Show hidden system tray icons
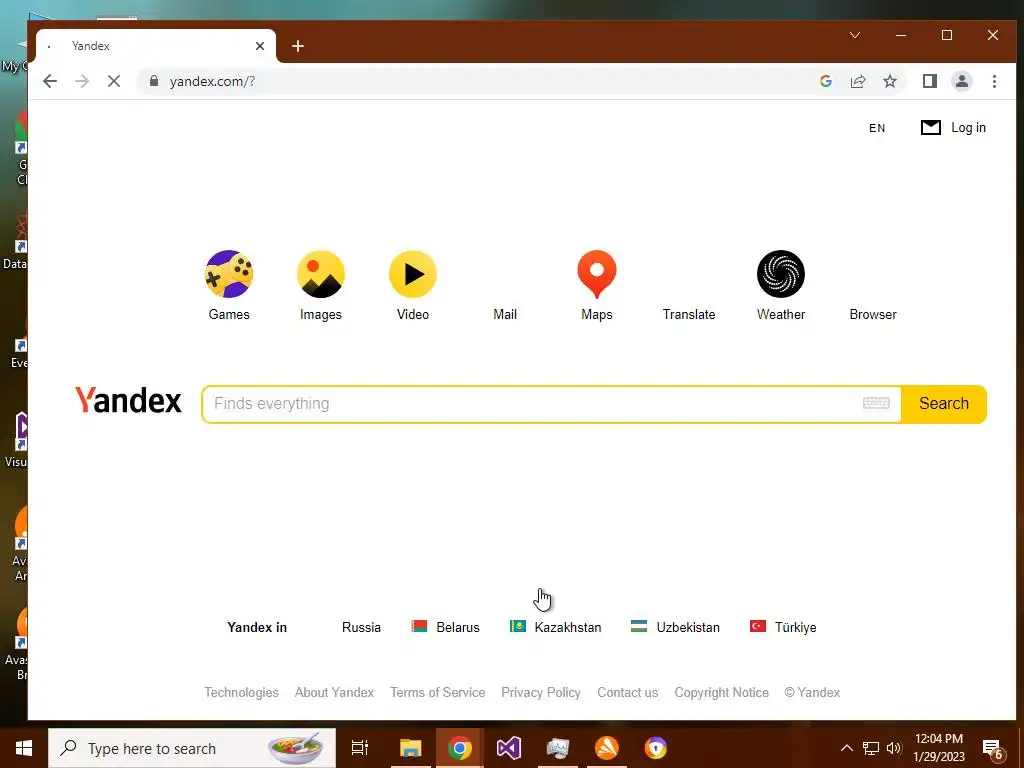The width and height of the screenshot is (1024, 768). pyautogui.click(x=846, y=748)
